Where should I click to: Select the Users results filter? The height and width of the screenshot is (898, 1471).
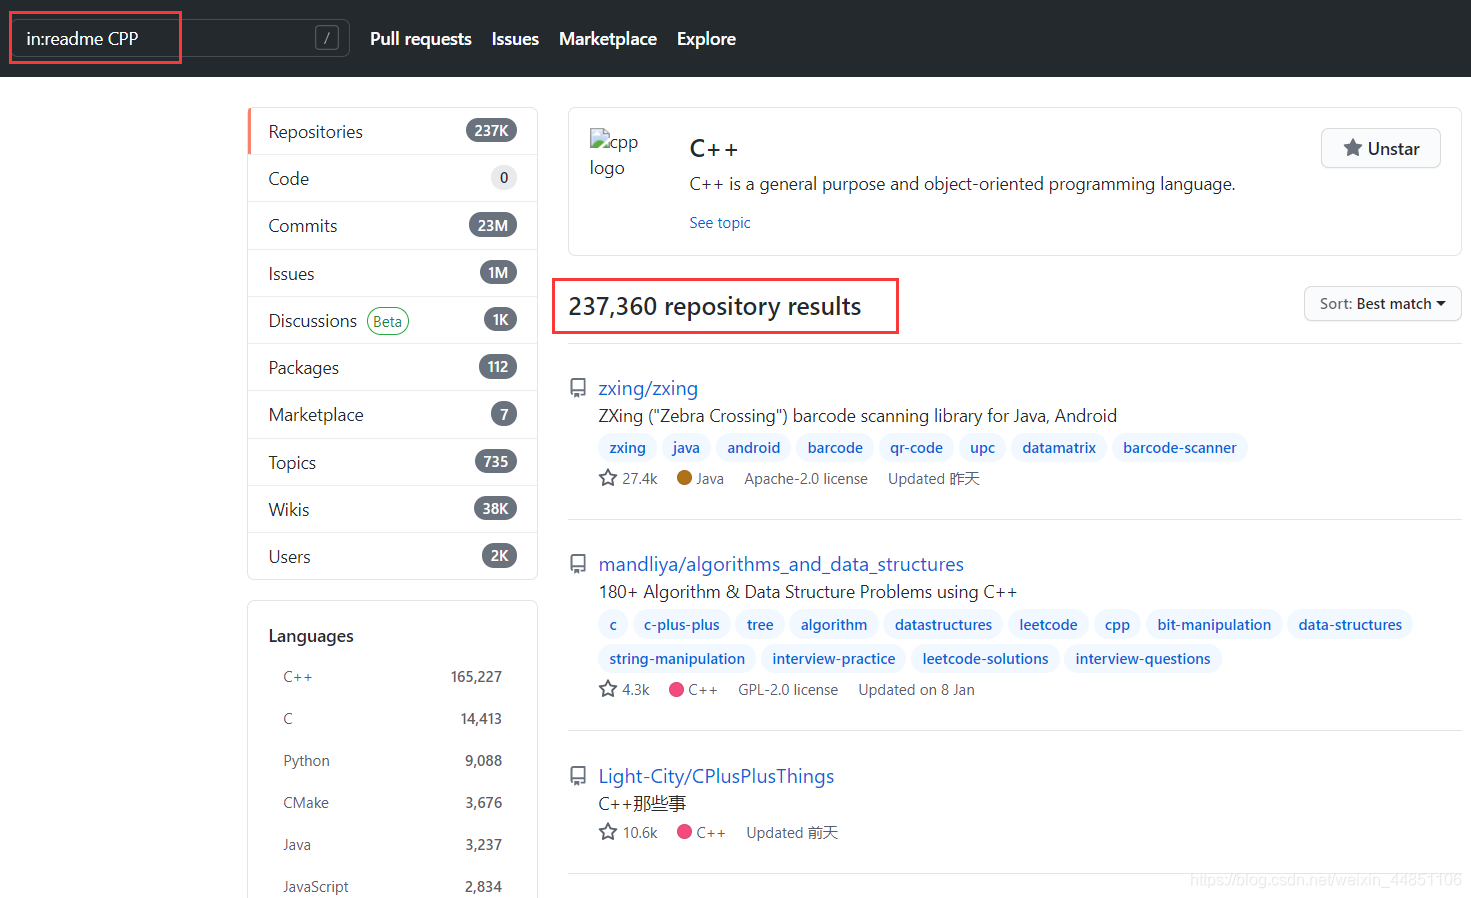pyautogui.click(x=393, y=556)
